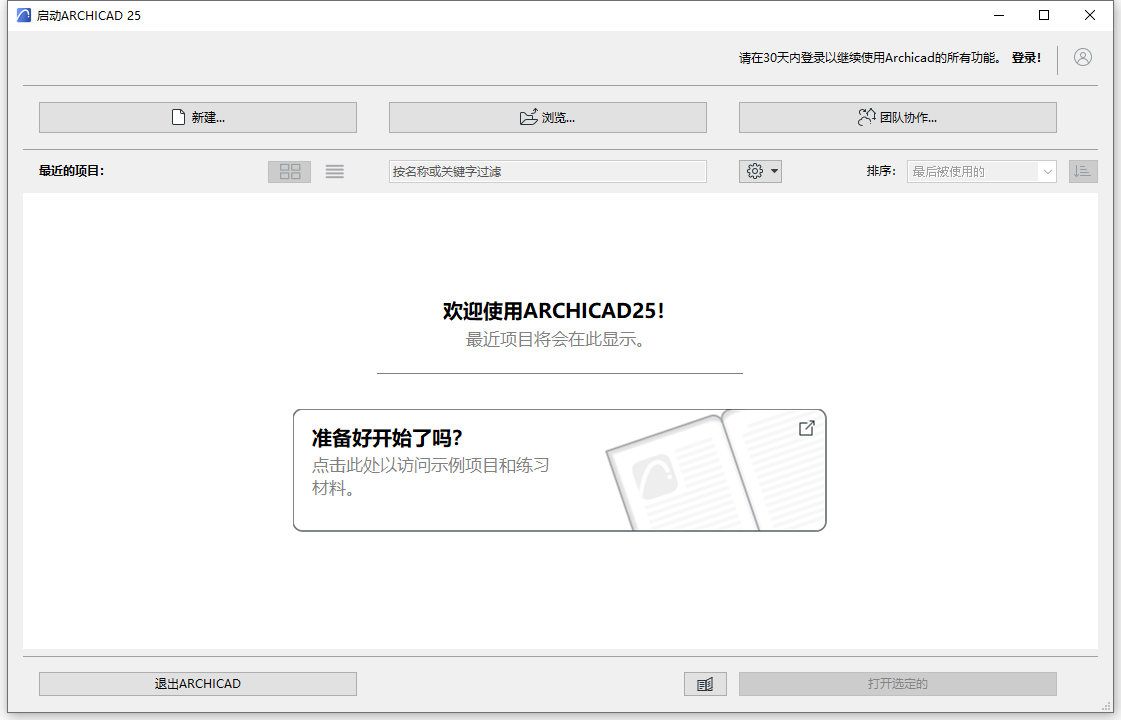Click the user account profile icon
This screenshot has height=720, width=1121.
[1082, 57]
